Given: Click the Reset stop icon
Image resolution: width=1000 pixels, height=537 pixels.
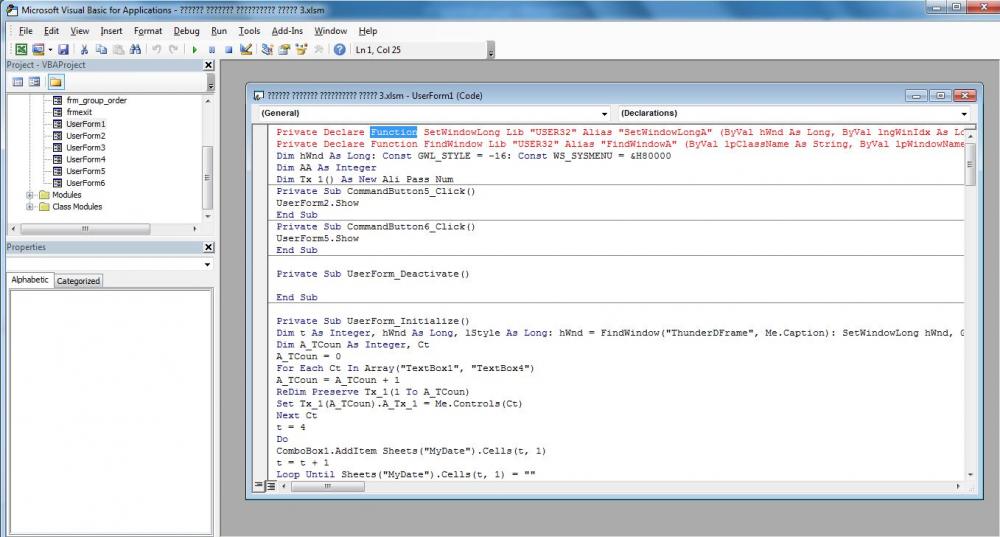Looking at the screenshot, I should click(228, 49).
